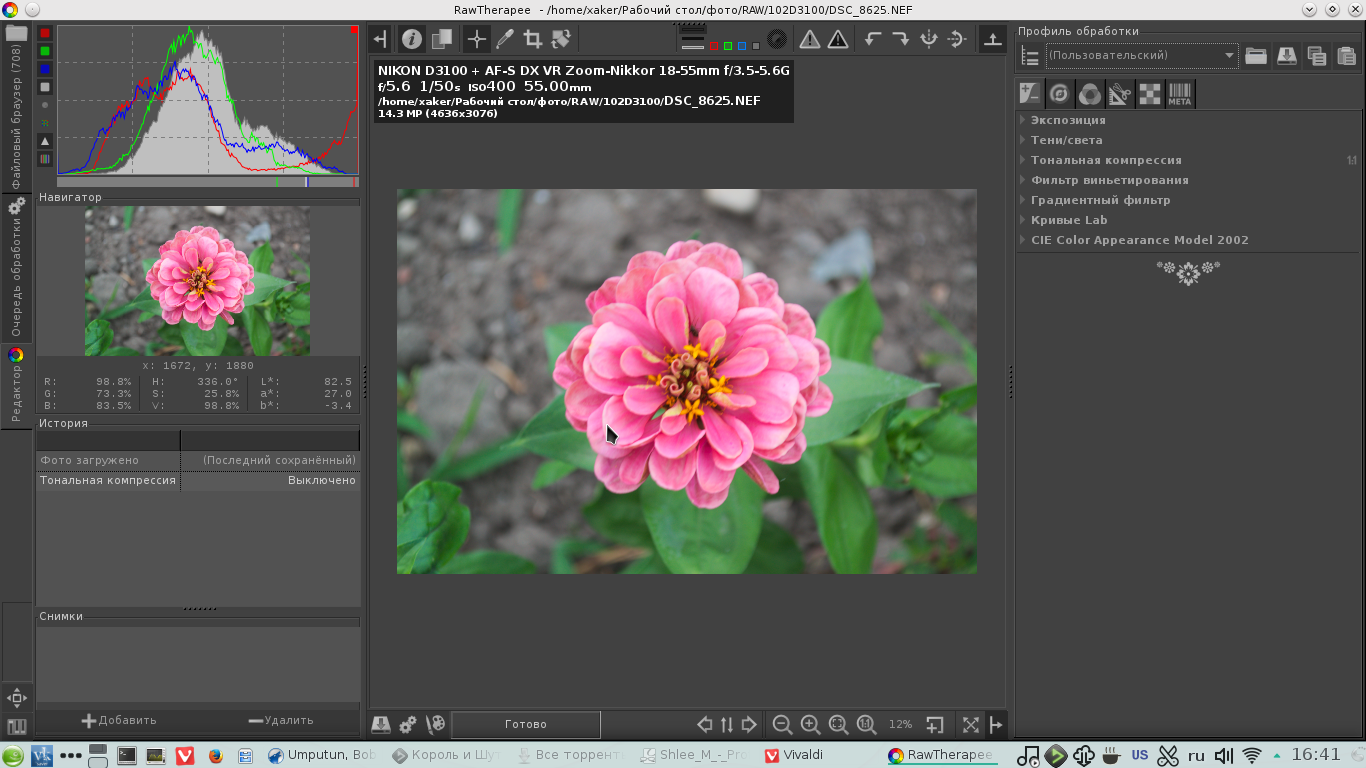Open the Редактор vertical tab

pyautogui.click(x=16, y=386)
